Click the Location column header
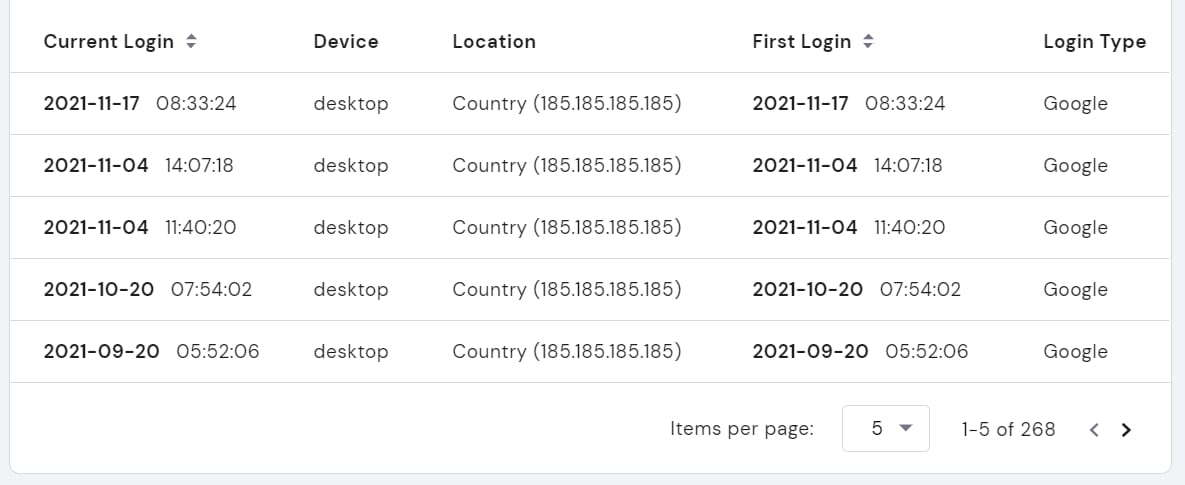Image resolution: width=1185 pixels, height=485 pixels. [x=494, y=42]
